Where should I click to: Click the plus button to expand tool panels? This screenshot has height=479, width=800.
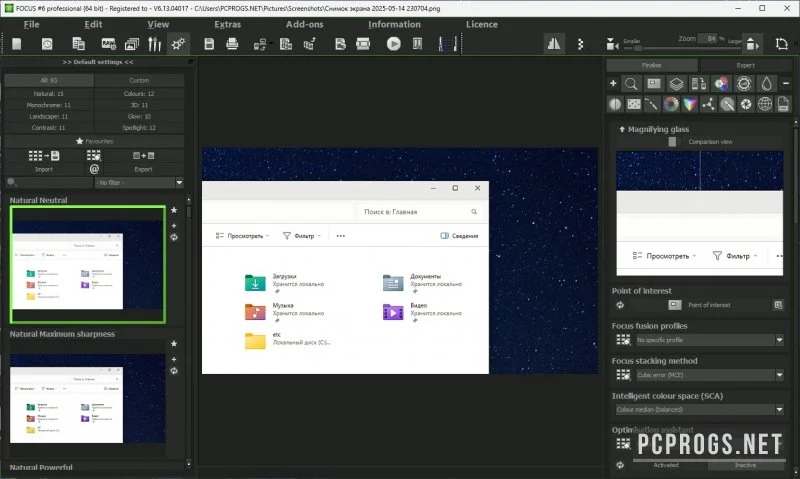coord(613,83)
